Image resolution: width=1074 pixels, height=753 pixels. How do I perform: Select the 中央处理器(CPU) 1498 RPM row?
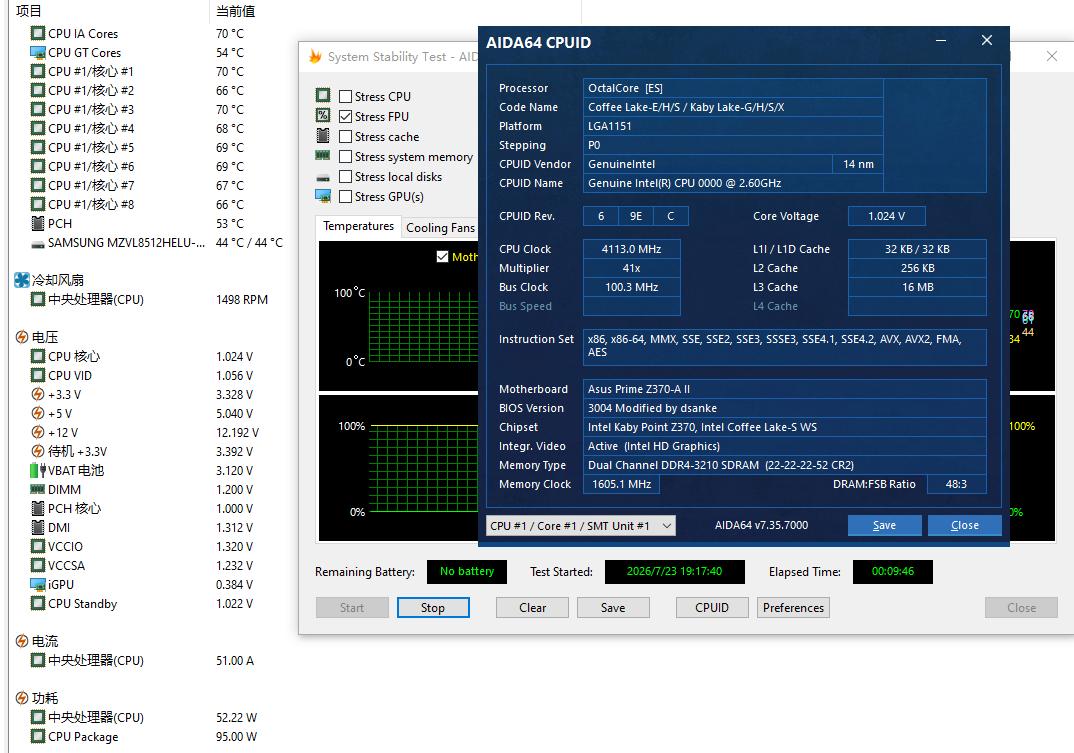coord(147,299)
